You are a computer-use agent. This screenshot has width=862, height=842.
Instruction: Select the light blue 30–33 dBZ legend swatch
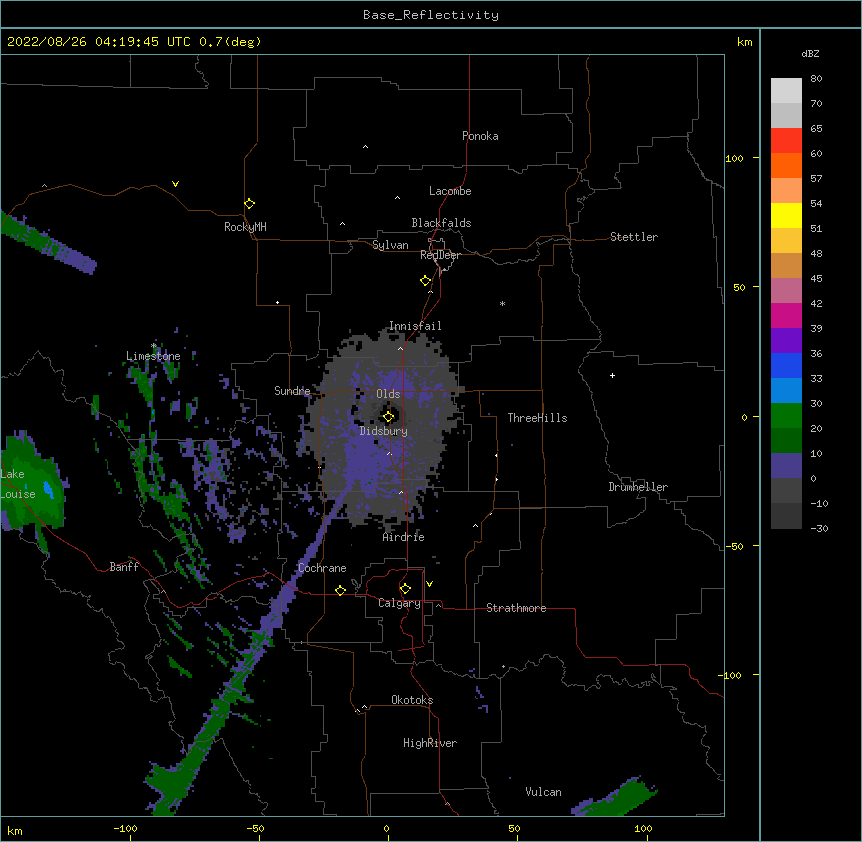click(786, 391)
